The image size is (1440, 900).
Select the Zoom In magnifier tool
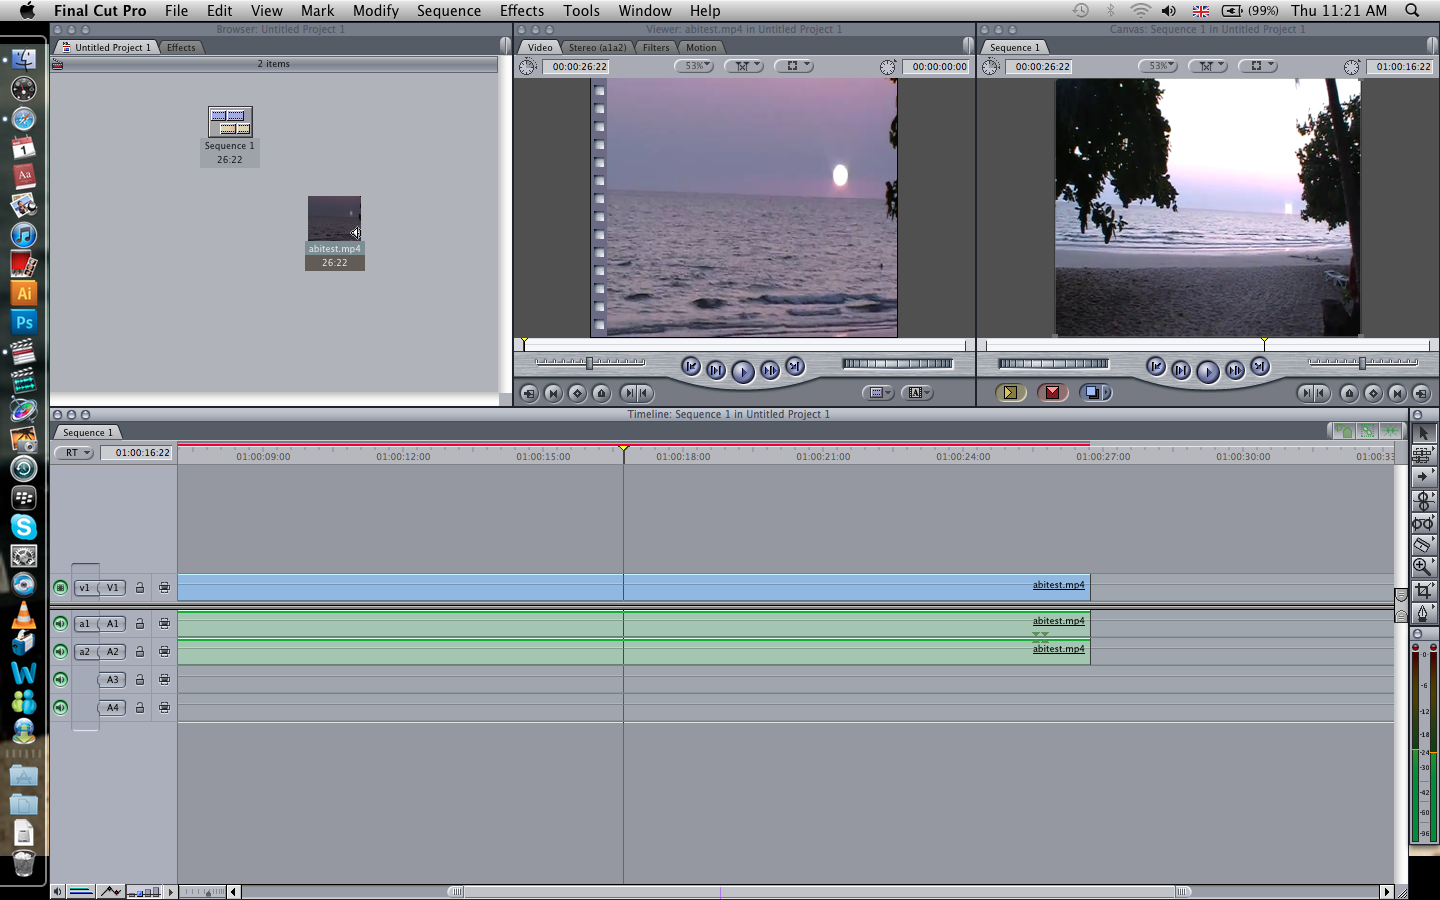(x=1423, y=567)
